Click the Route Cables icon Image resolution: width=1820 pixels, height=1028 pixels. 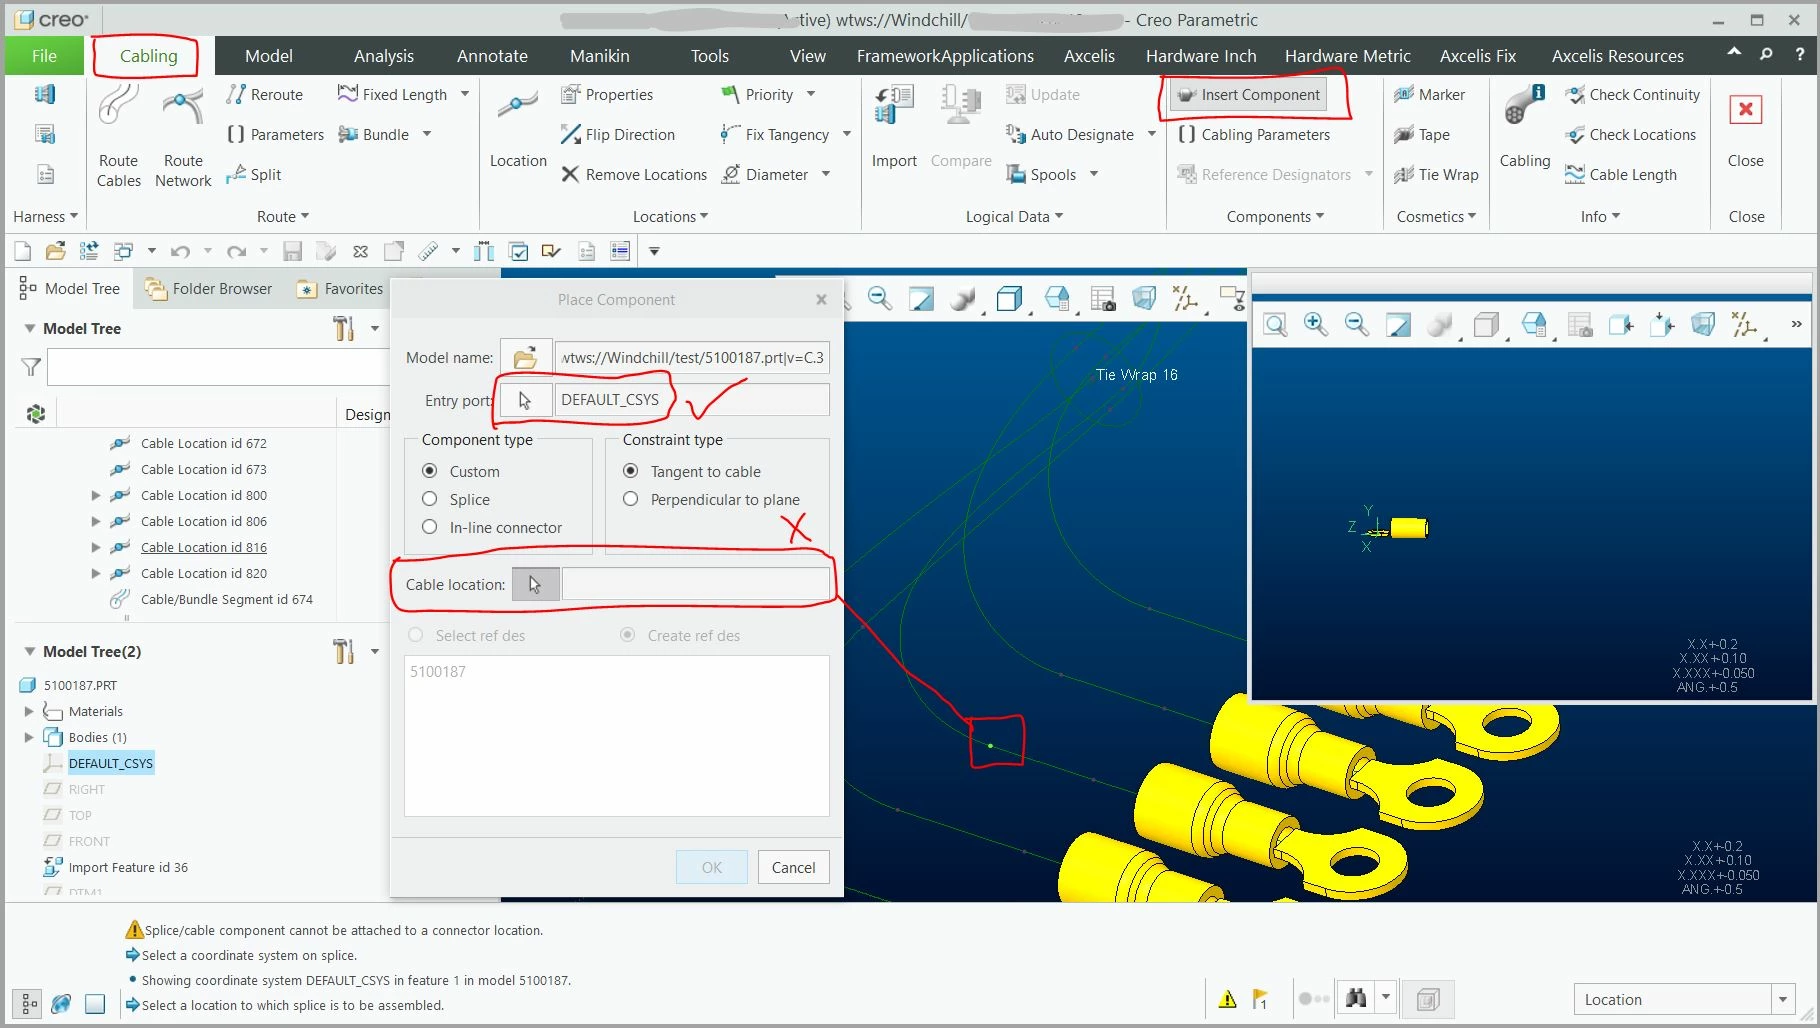[x=119, y=136]
